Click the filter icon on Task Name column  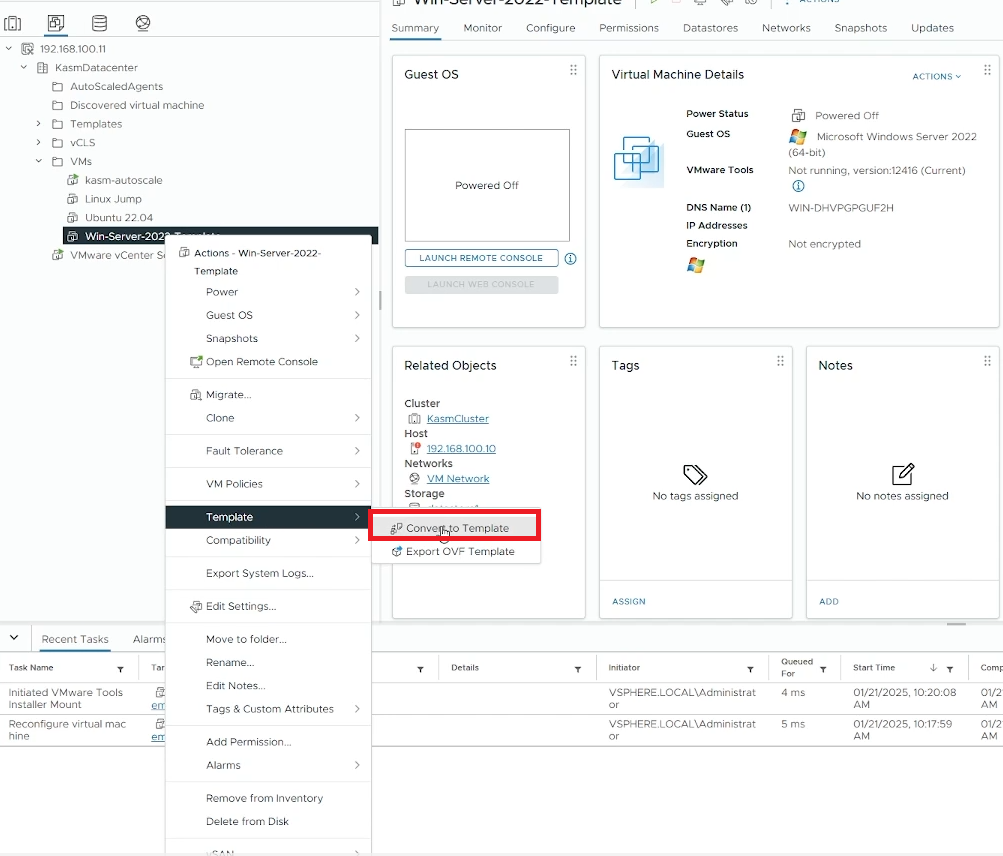[x=121, y=668]
